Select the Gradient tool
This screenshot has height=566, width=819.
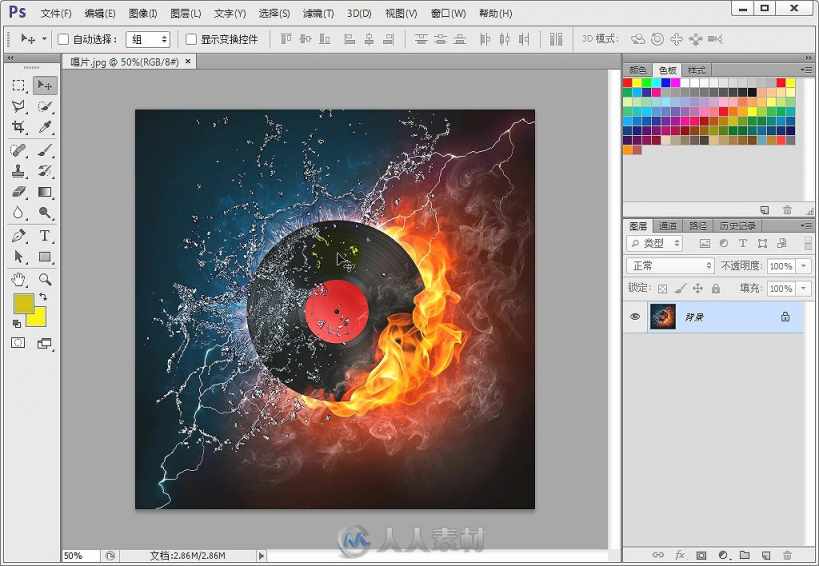[x=45, y=192]
